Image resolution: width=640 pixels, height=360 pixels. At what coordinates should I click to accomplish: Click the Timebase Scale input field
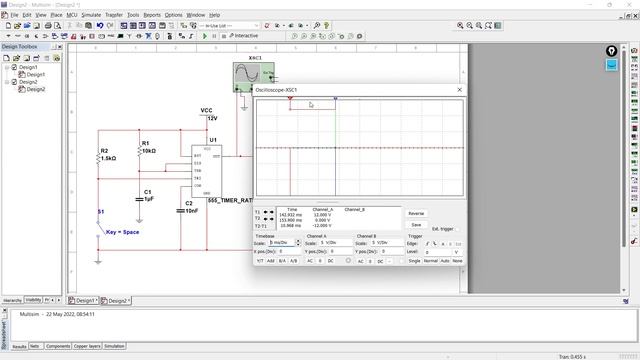tap(281, 242)
